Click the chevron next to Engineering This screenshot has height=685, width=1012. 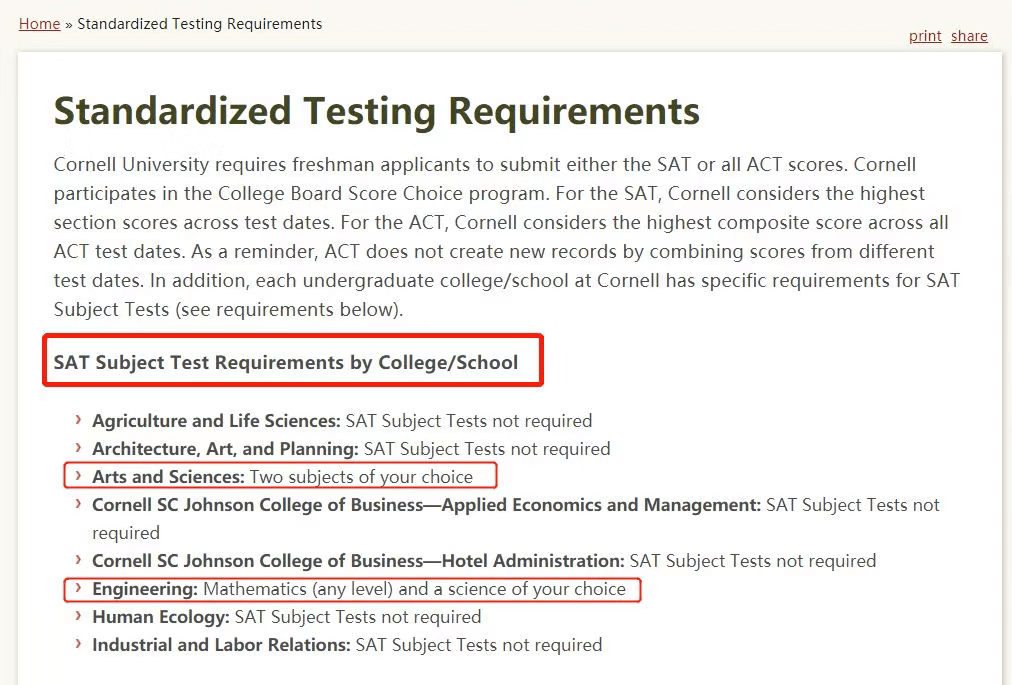pyautogui.click(x=79, y=588)
